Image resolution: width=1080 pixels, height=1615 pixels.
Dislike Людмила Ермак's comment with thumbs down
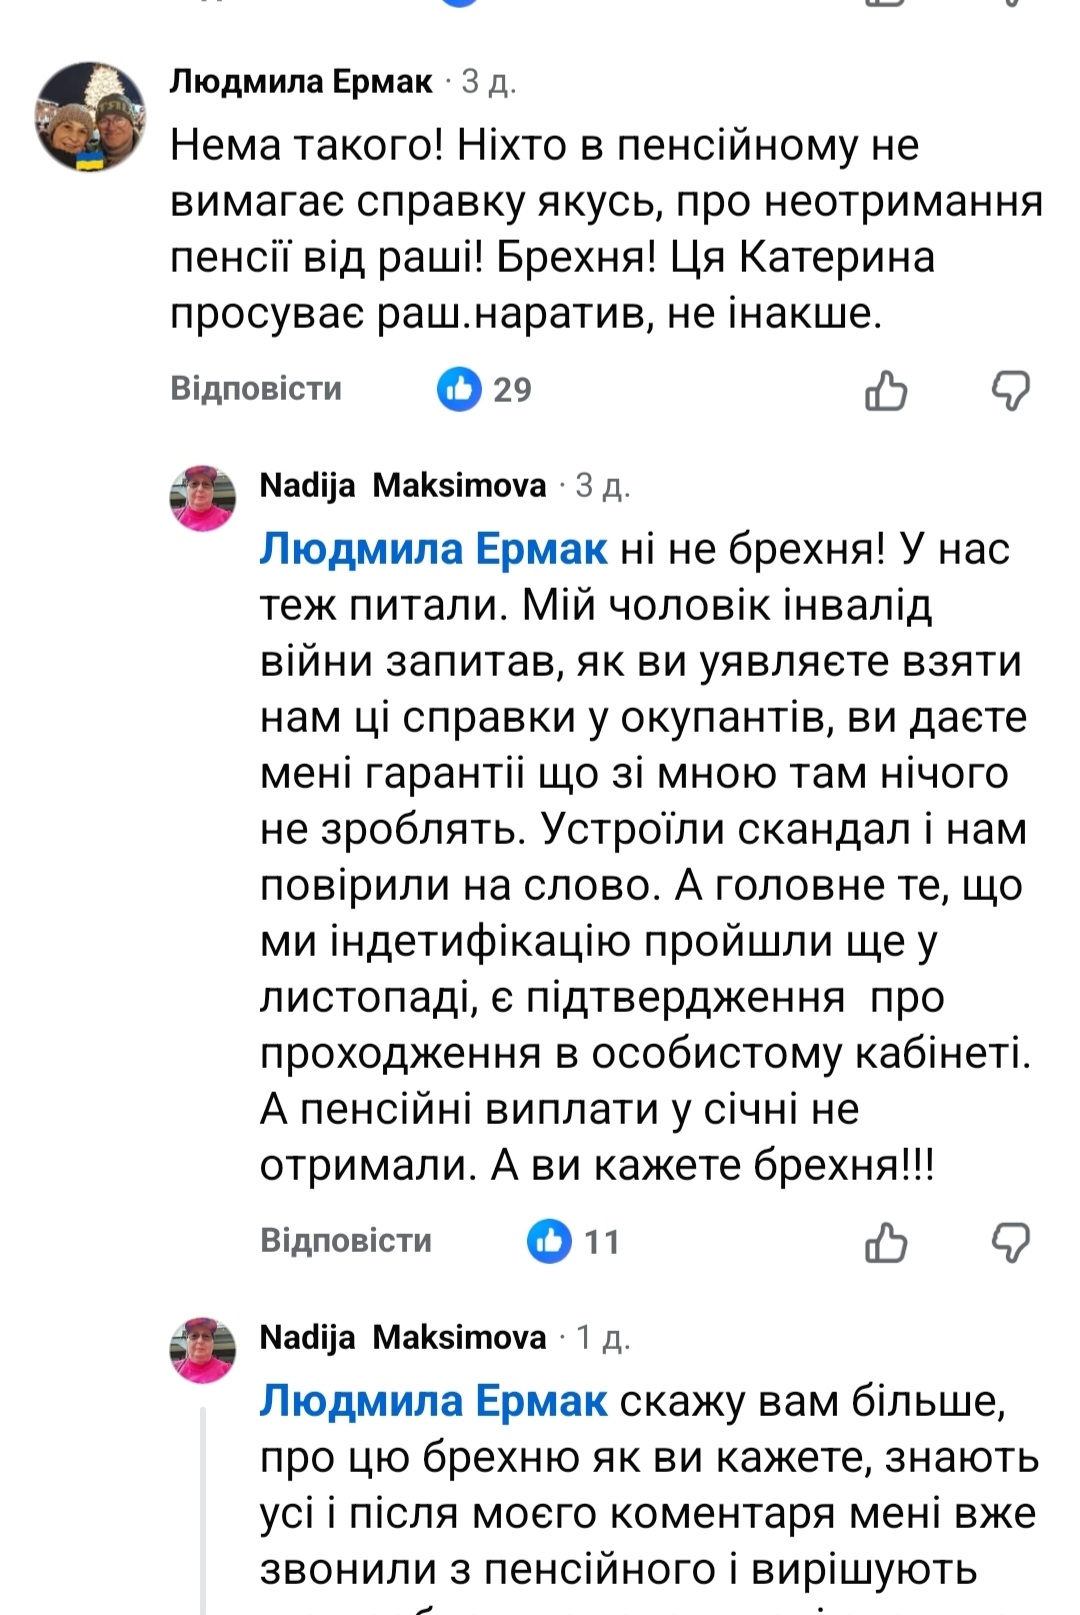click(x=1010, y=390)
